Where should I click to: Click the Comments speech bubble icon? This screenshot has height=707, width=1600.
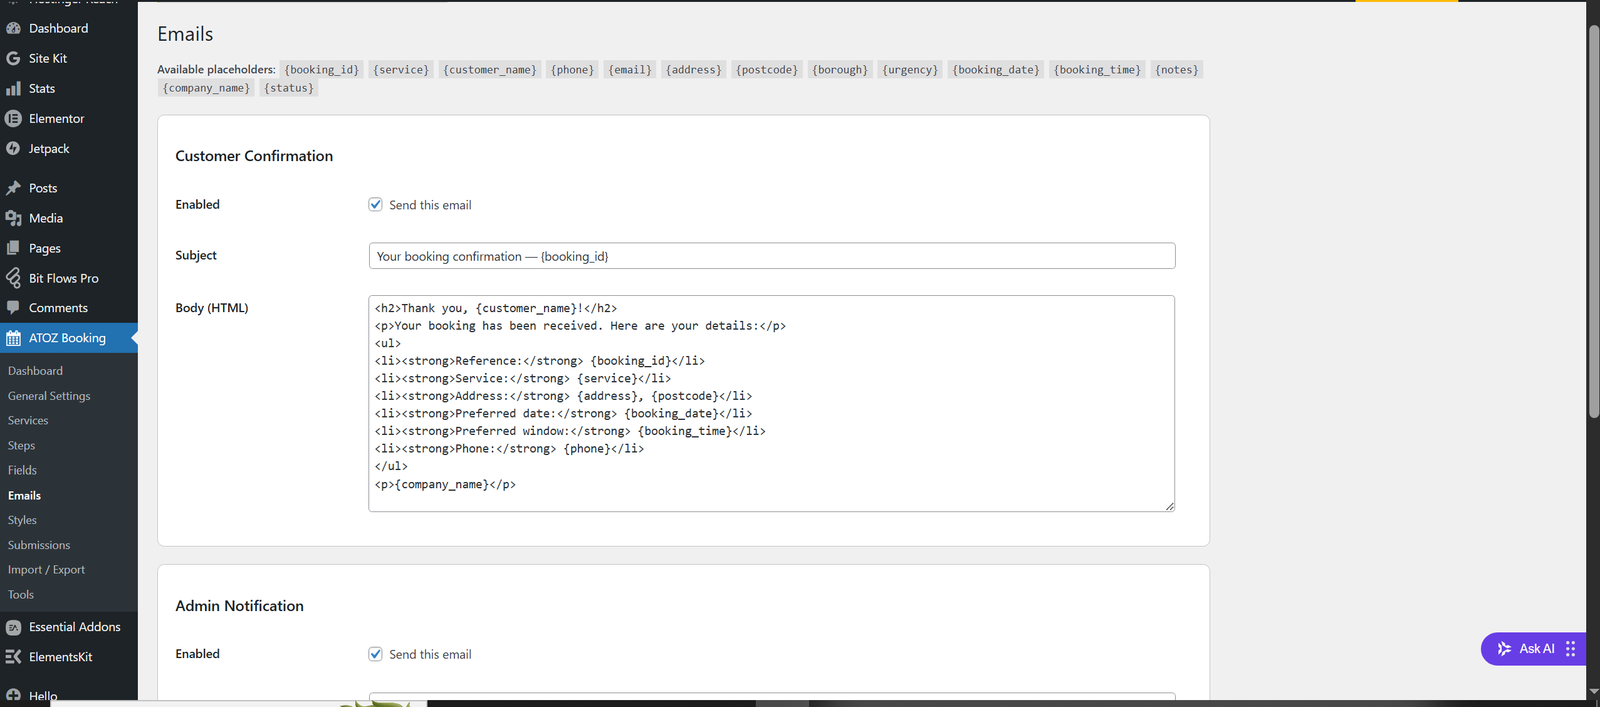pos(13,308)
